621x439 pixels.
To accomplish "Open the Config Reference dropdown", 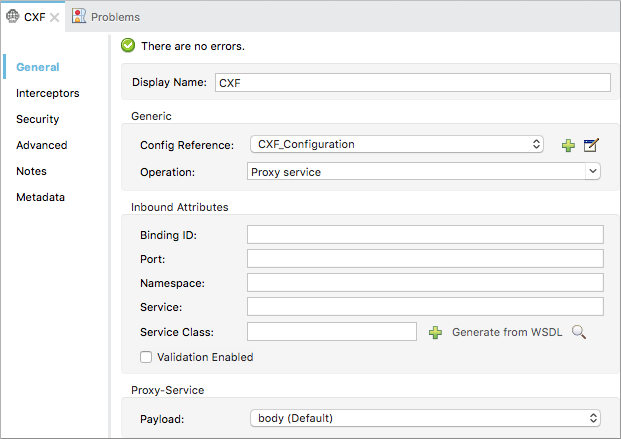I will [x=396, y=144].
